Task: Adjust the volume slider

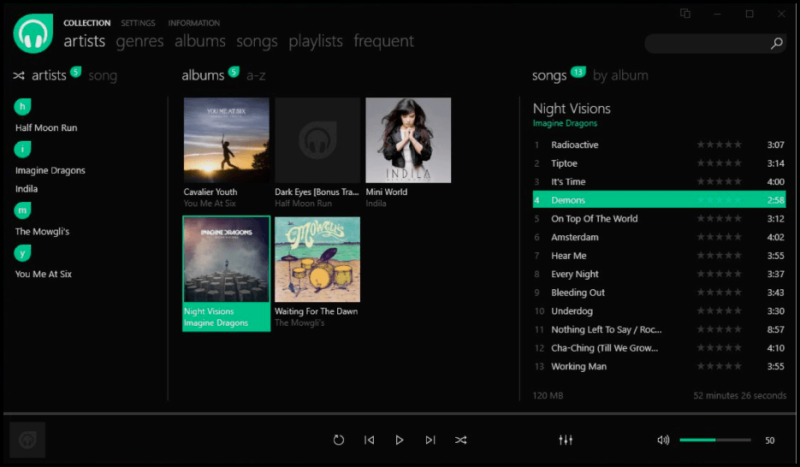Action: [715, 440]
